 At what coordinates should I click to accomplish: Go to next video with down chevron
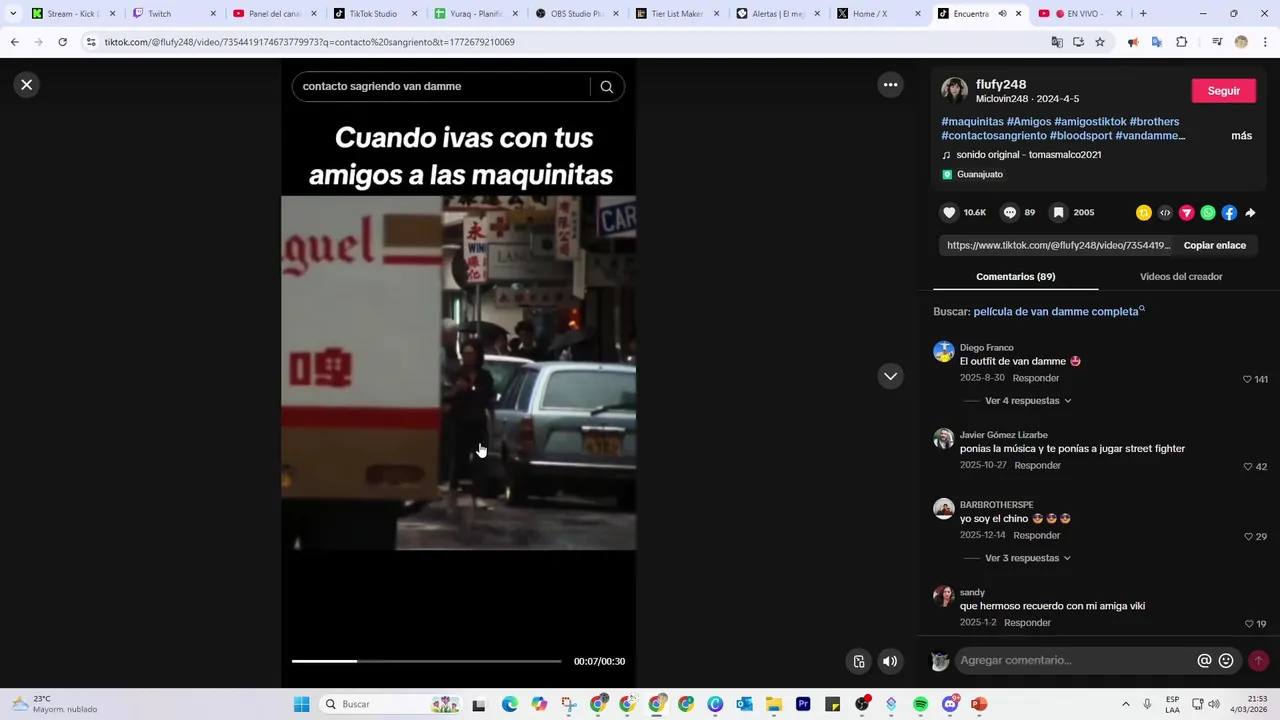tap(890, 376)
